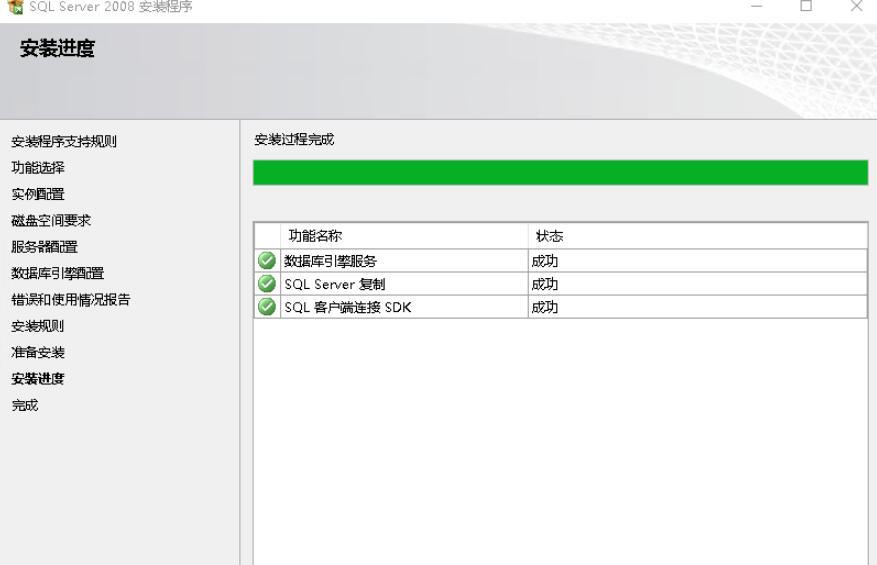Click 成功 status for 数据库引擎服务
The width and height of the screenshot is (877, 565).
[697, 261]
